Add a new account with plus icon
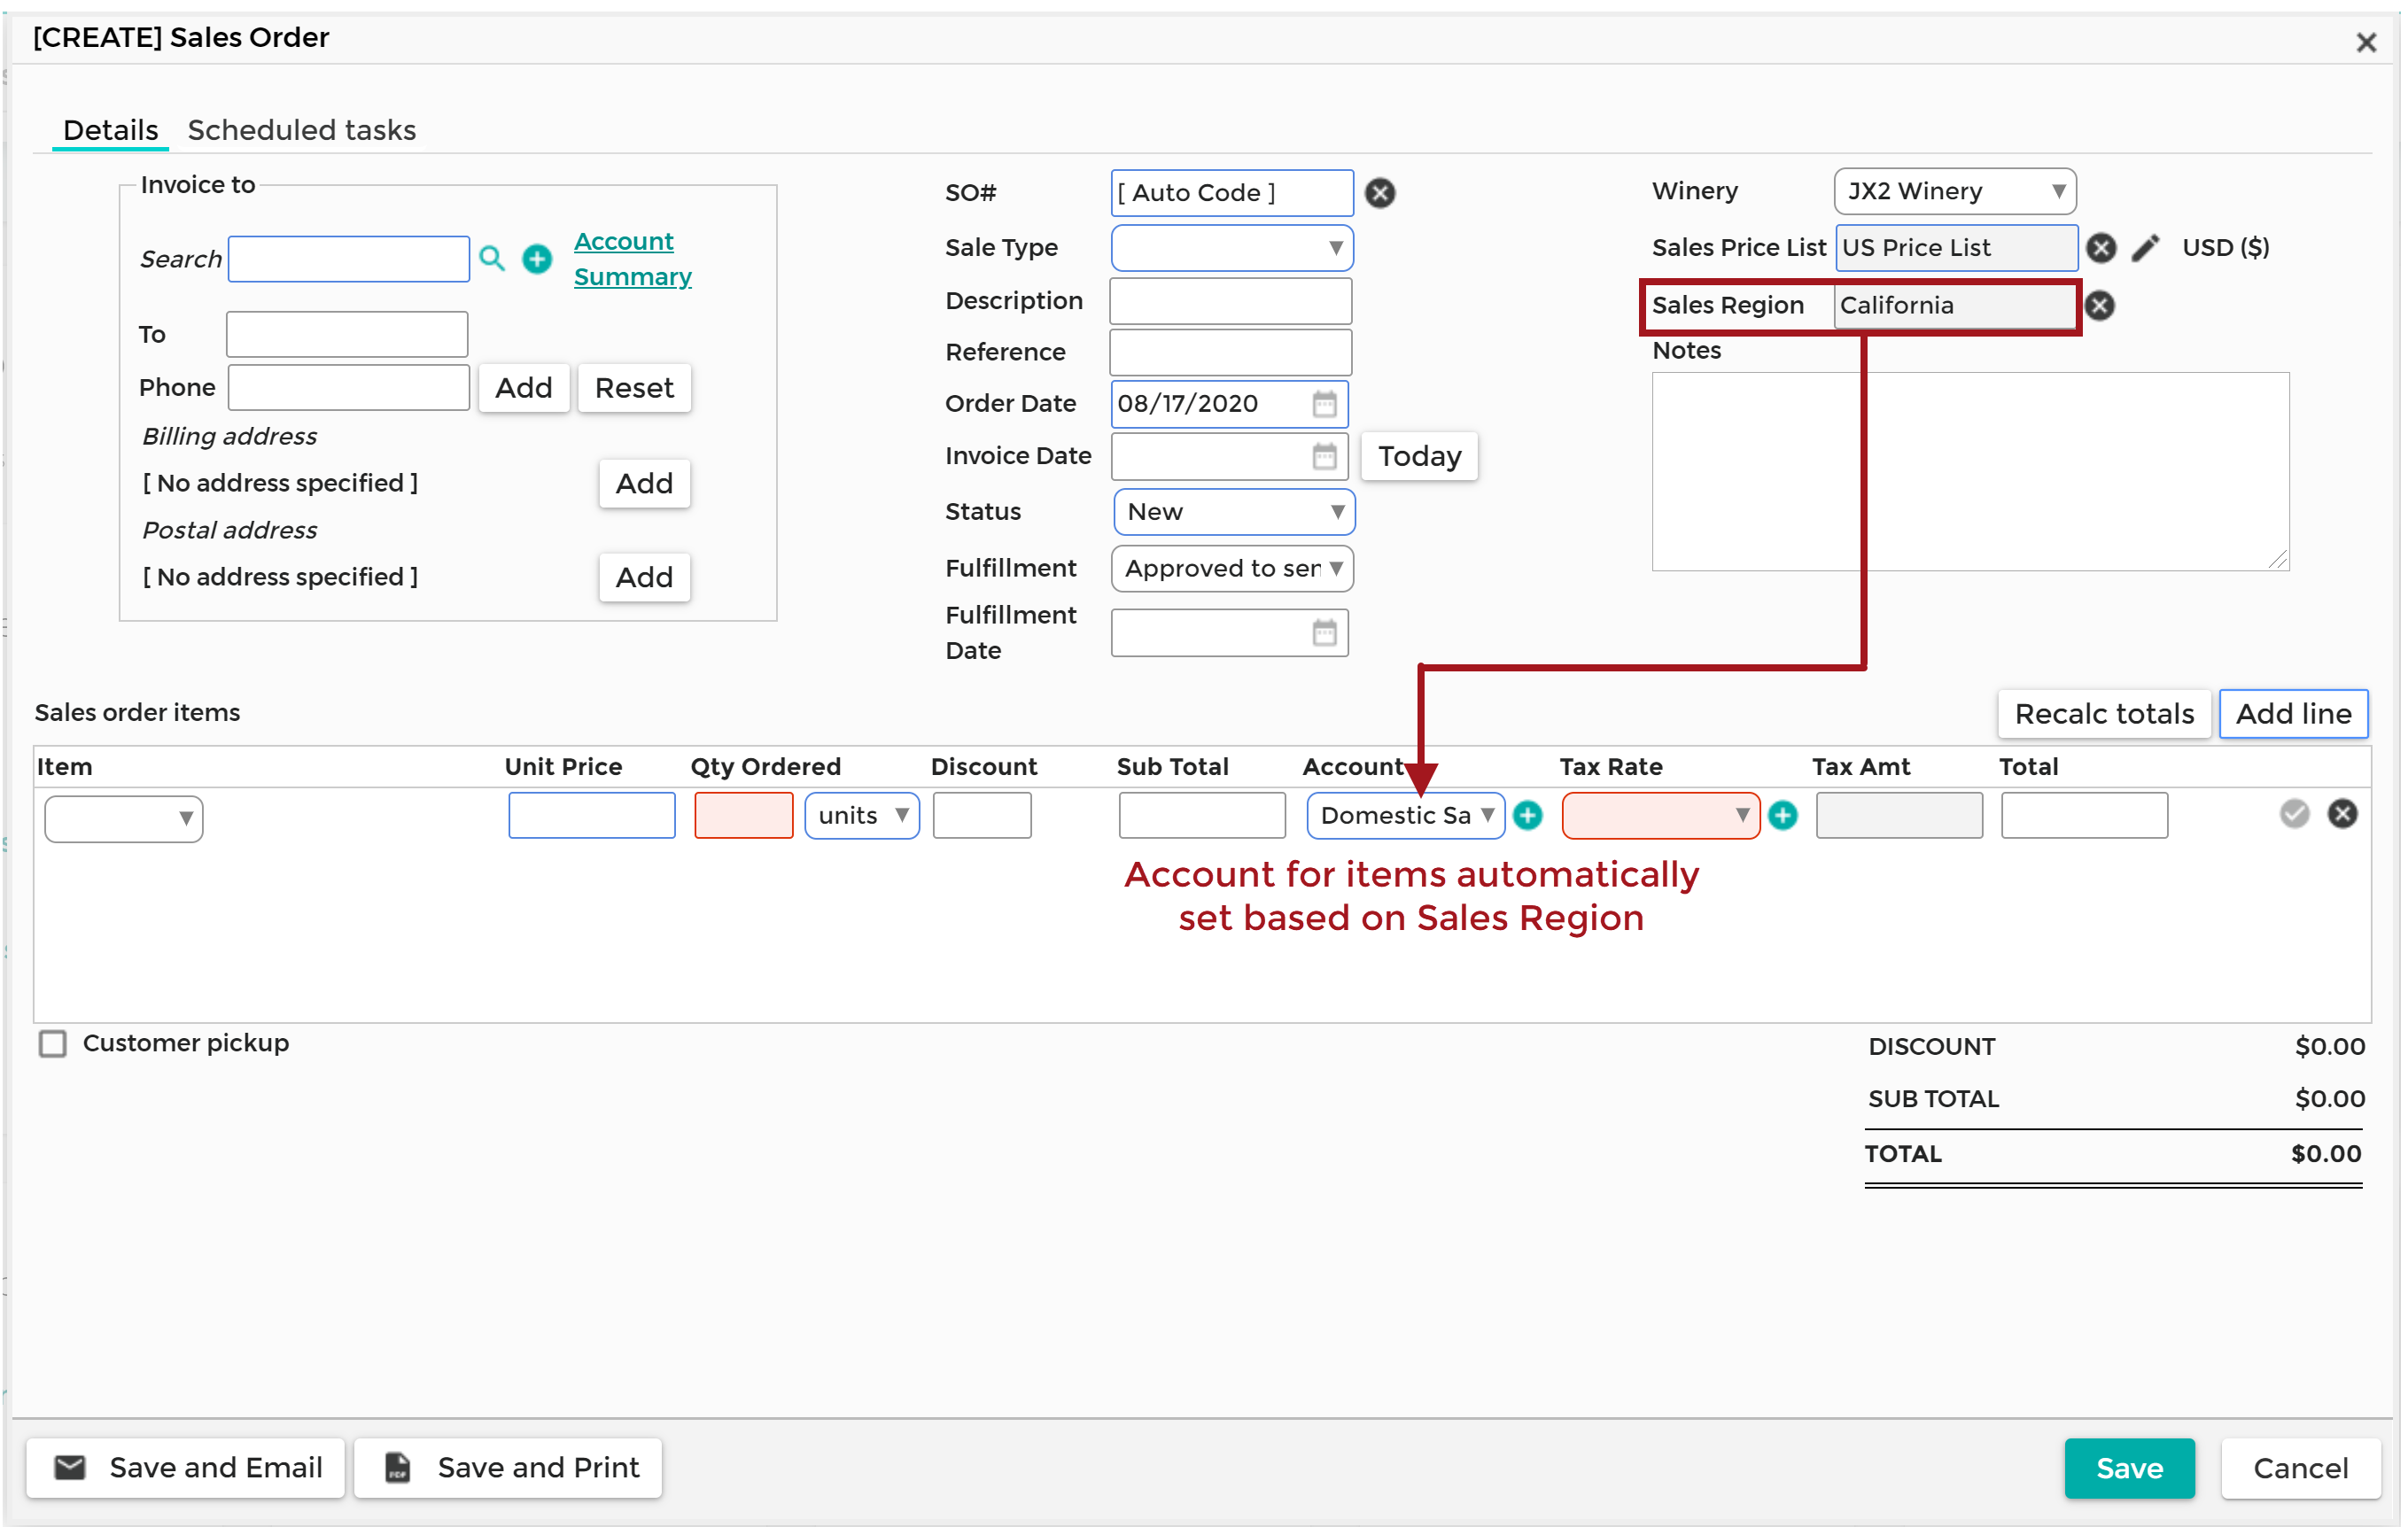2408x1527 pixels. tap(1527, 816)
